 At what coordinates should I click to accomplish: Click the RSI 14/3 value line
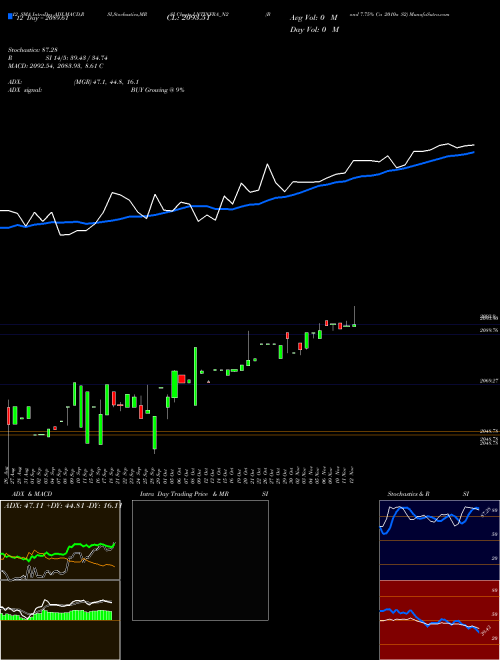pyautogui.click(x=58, y=58)
